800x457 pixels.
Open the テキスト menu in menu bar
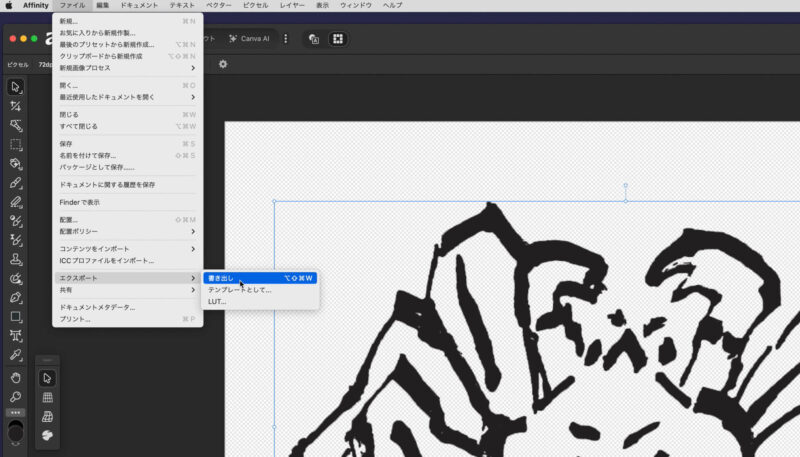[x=182, y=5]
